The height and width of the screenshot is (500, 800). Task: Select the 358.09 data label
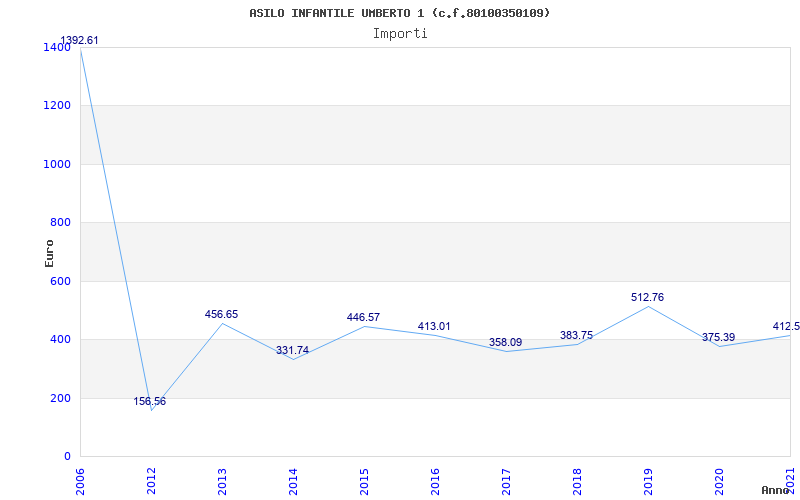[x=506, y=342]
